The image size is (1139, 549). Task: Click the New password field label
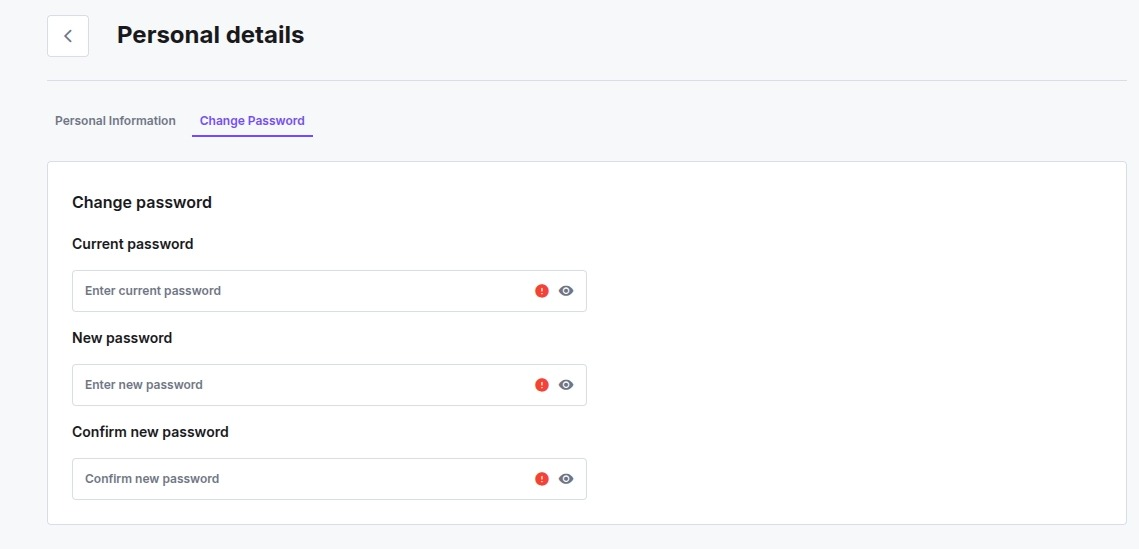122,338
